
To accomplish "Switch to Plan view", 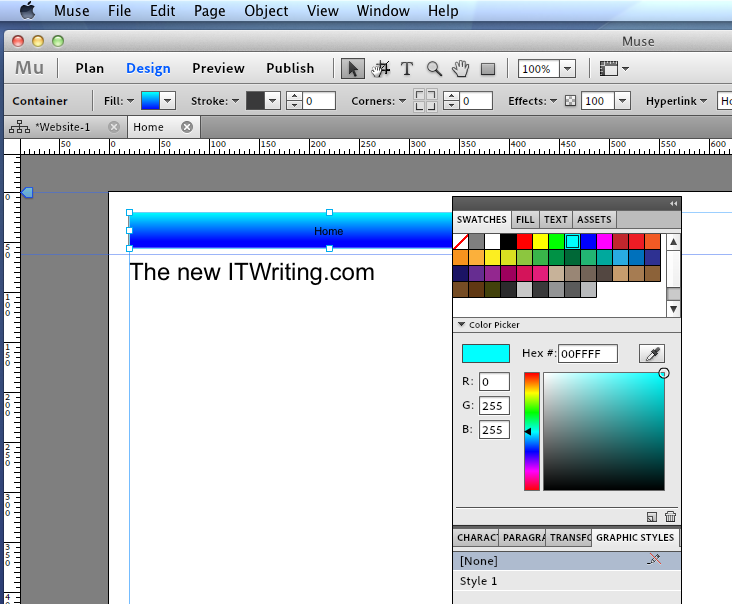I will [x=90, y=68].
